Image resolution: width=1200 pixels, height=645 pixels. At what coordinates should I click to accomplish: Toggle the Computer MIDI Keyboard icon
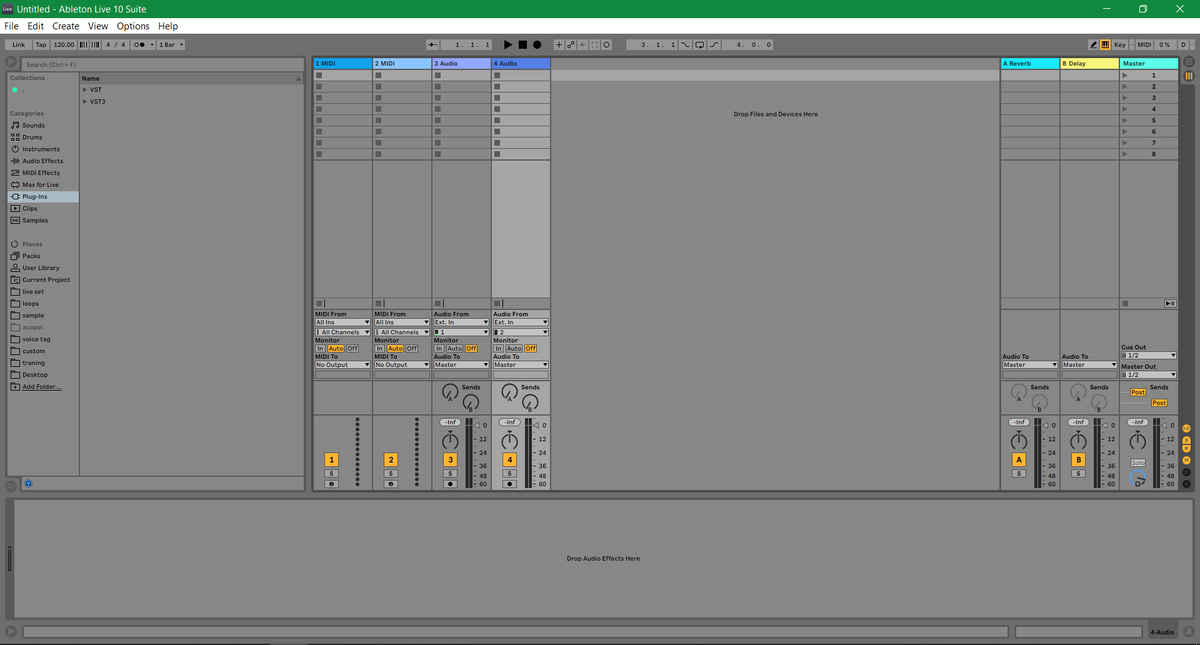[x=1105, y=45]
